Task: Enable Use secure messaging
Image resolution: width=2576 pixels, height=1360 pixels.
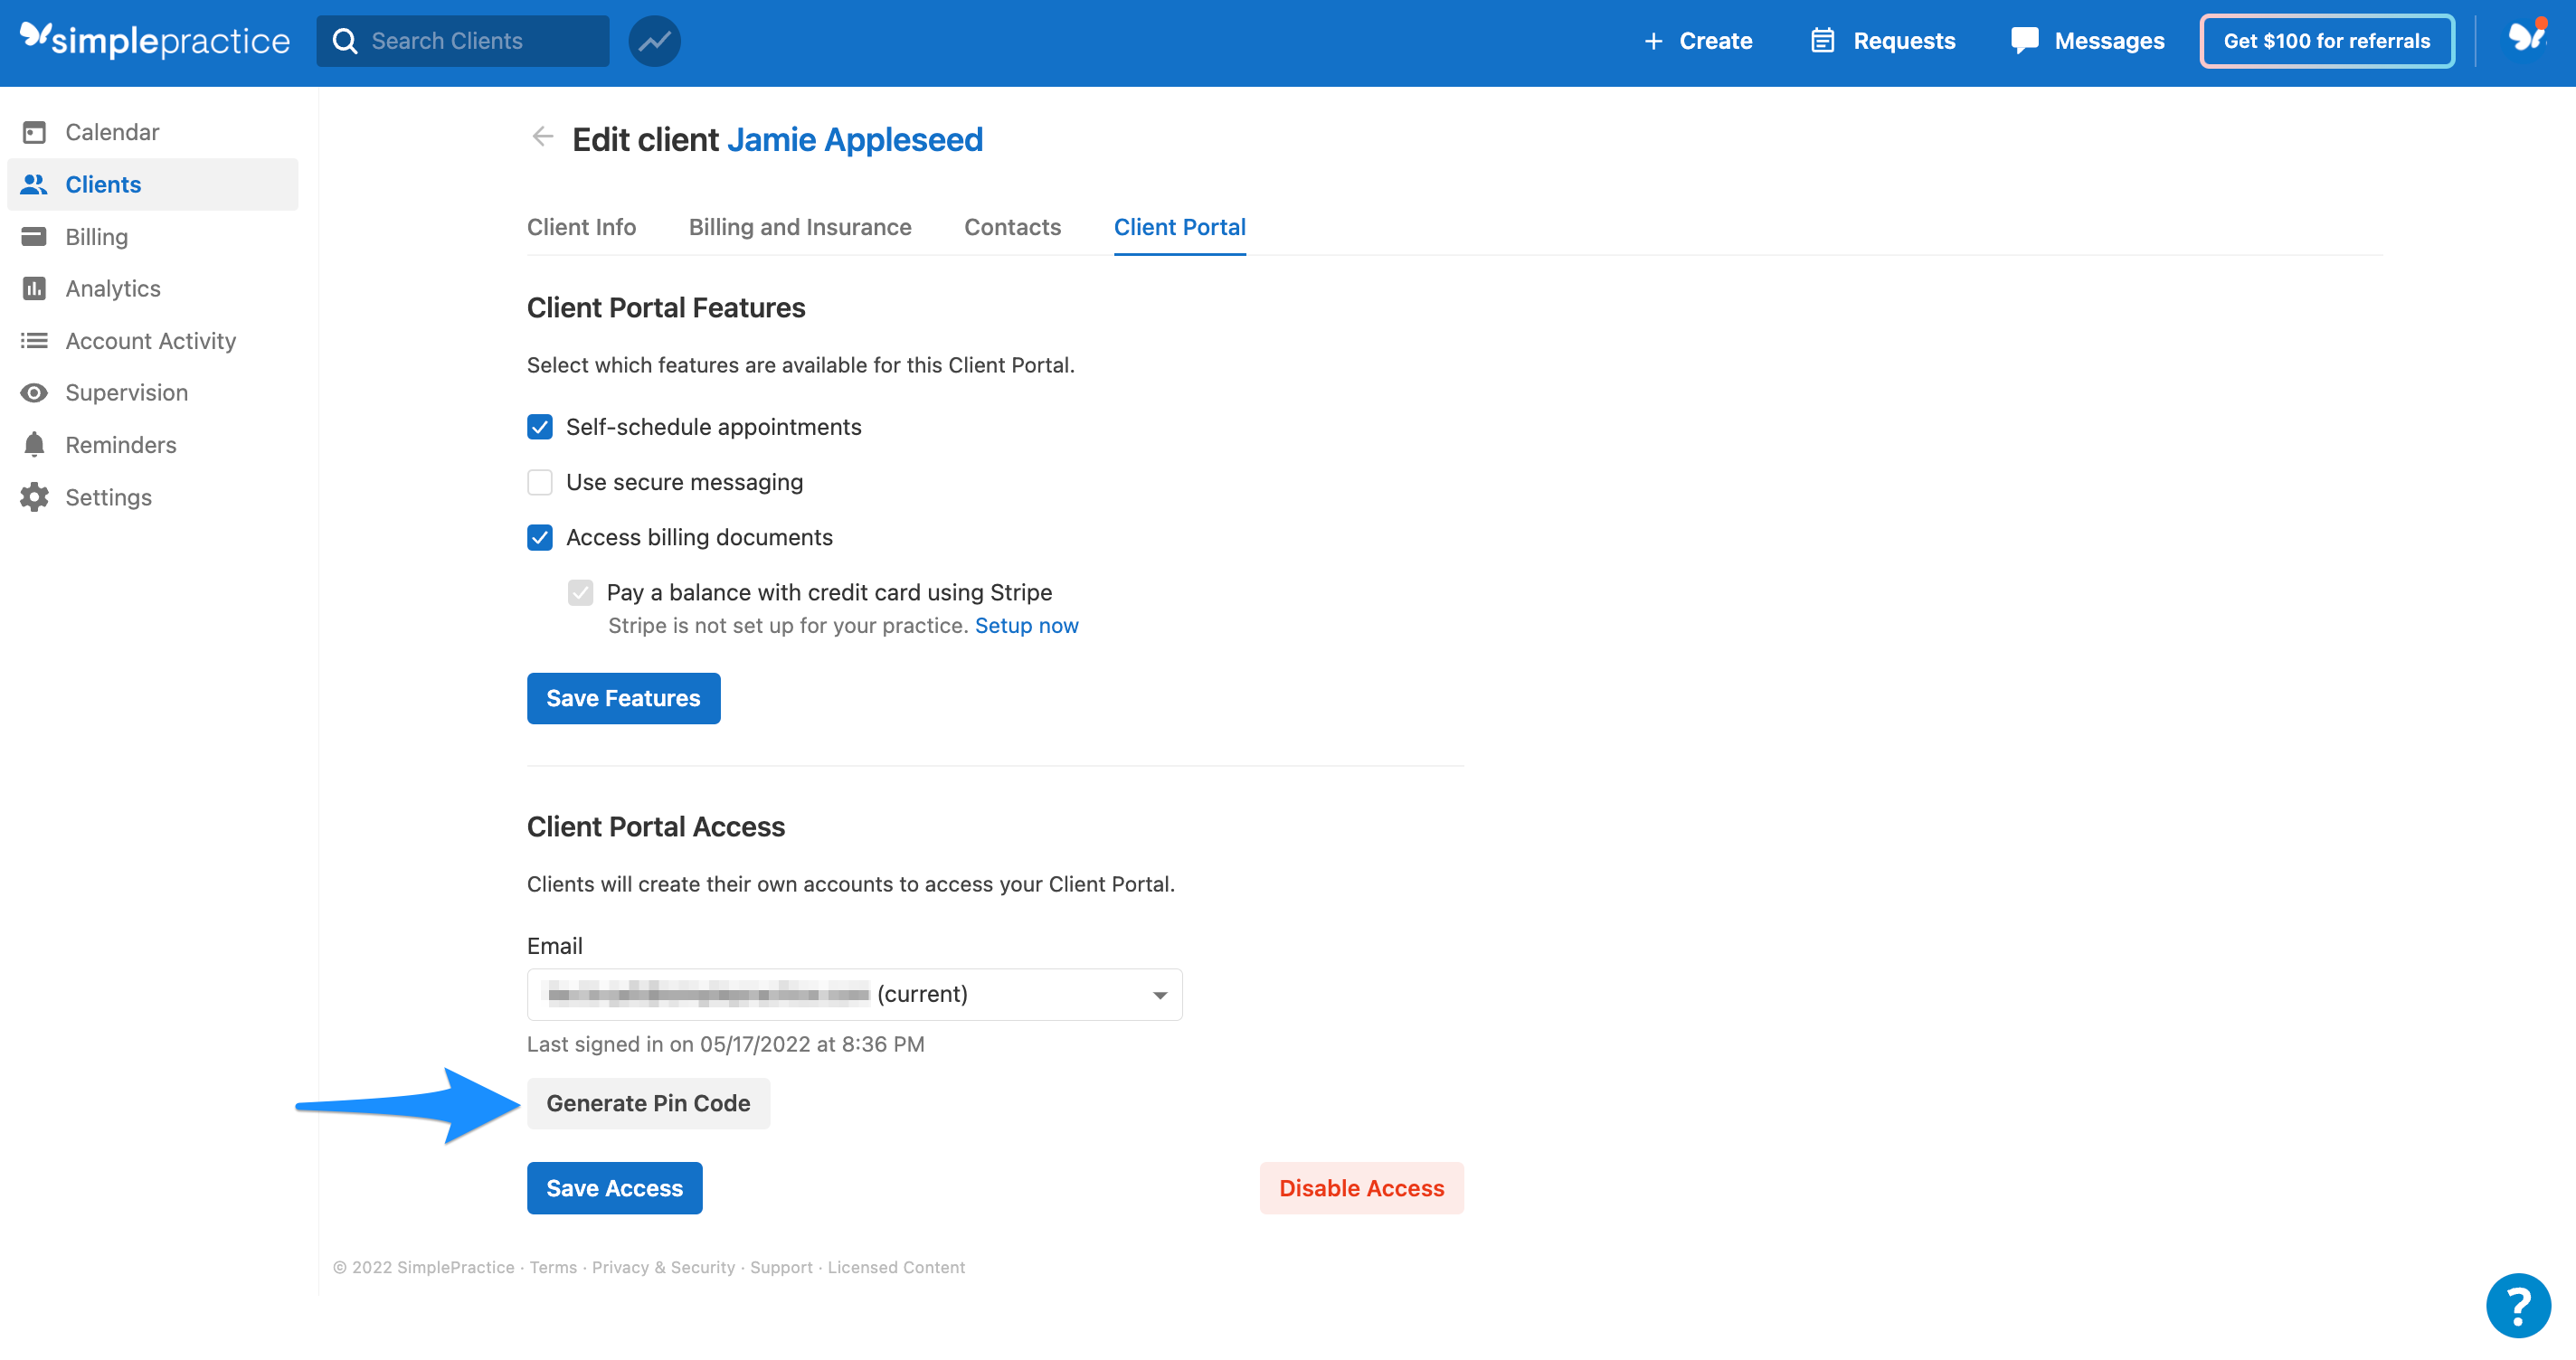Action: tap(540, 482)
